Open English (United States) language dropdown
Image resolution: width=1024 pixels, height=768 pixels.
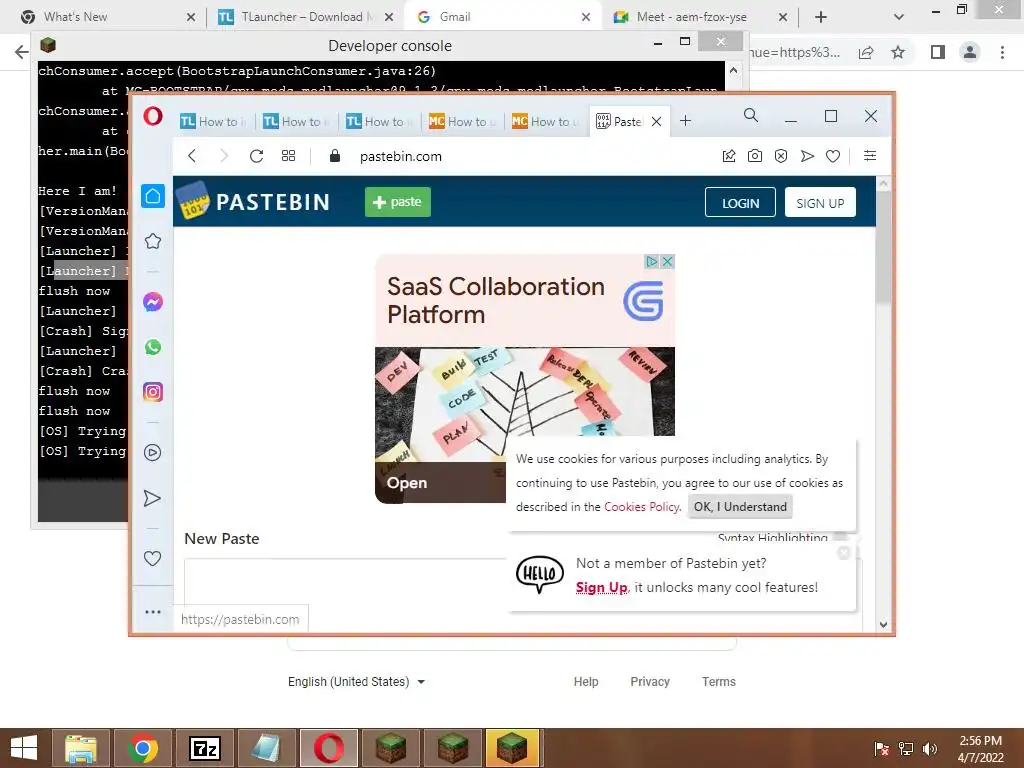357,682
